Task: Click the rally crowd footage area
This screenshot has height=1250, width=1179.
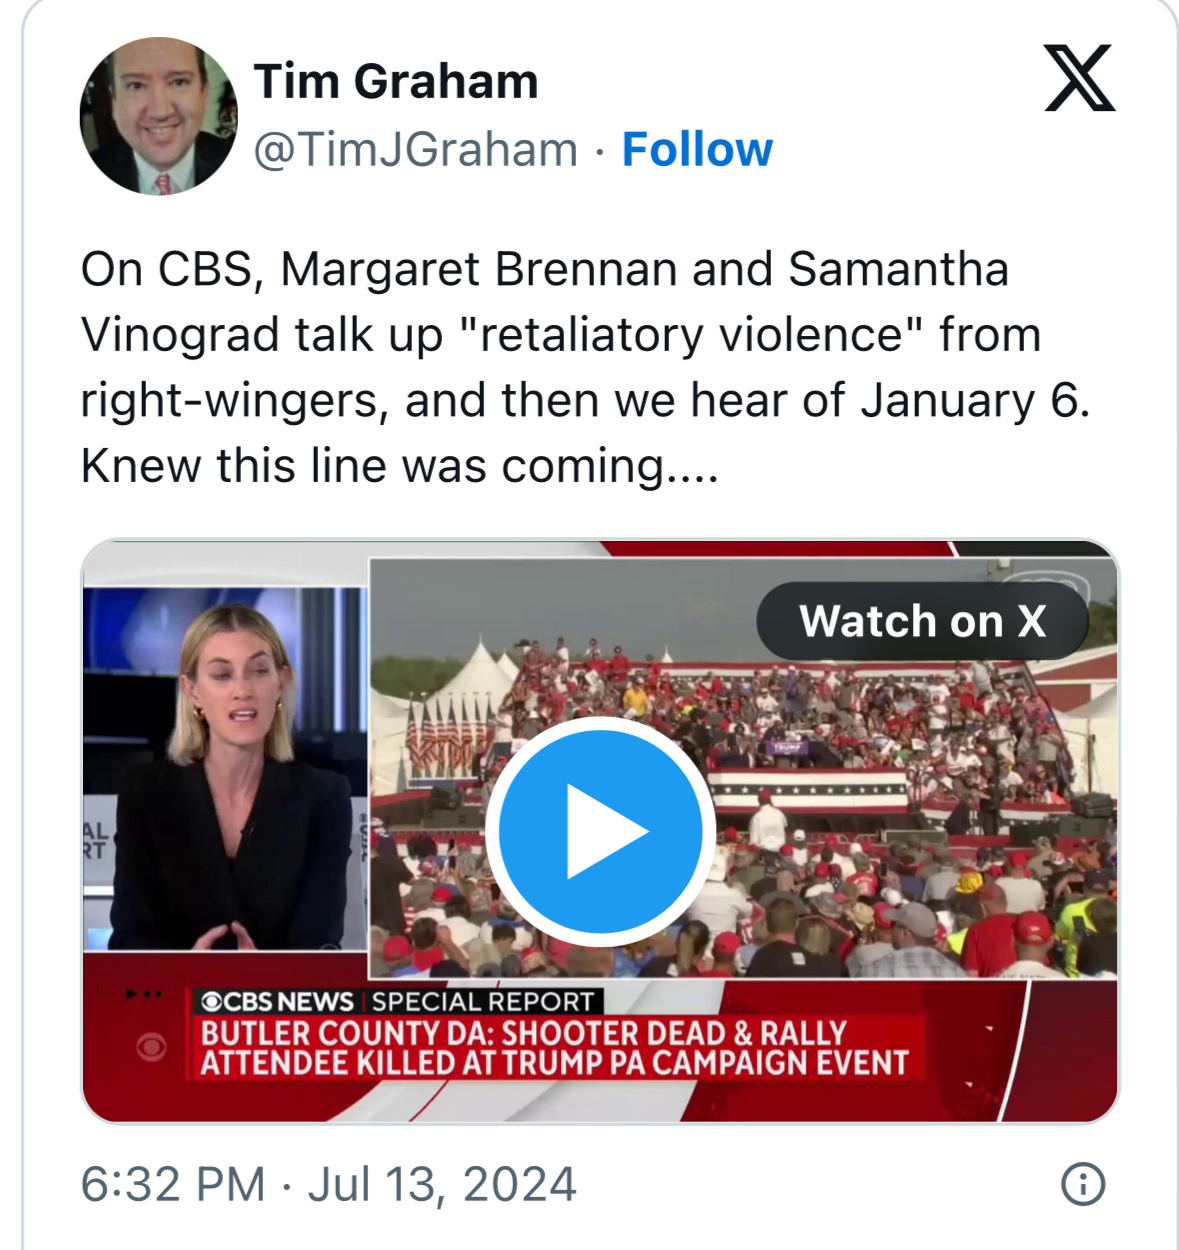Action: click(743, 768)
